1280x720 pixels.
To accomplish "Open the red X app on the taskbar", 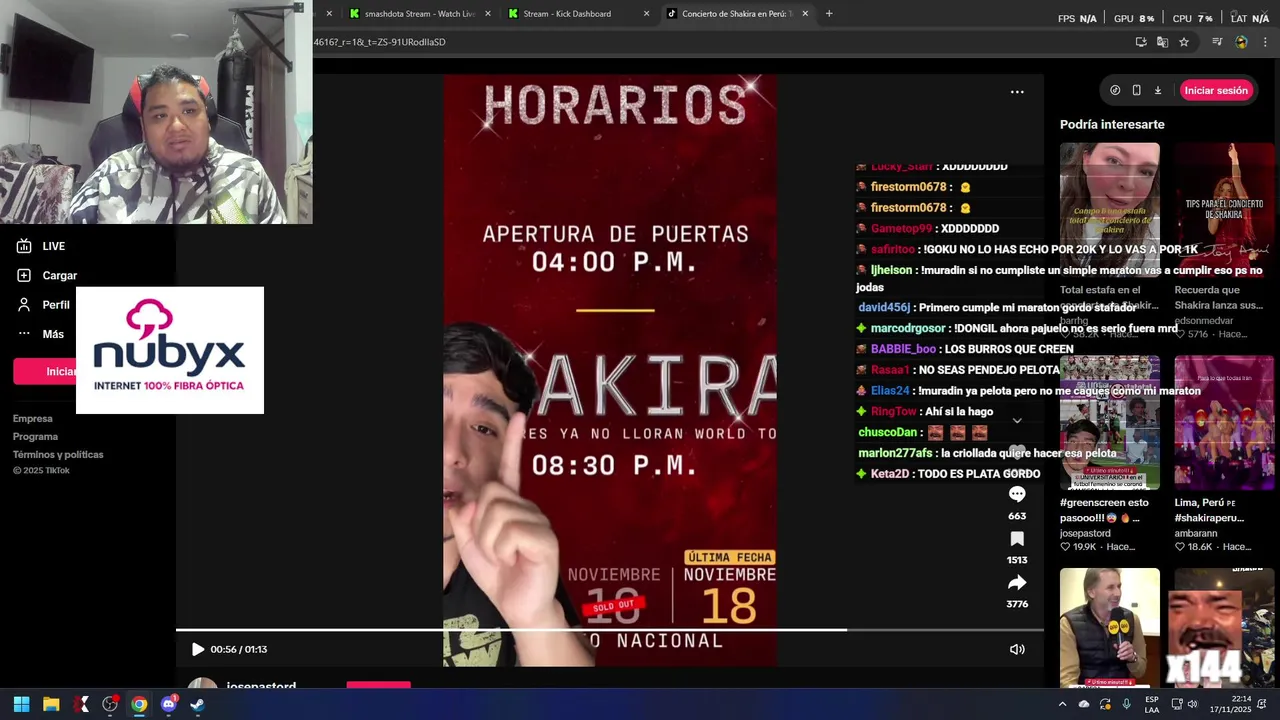I will tap(81, 704).
